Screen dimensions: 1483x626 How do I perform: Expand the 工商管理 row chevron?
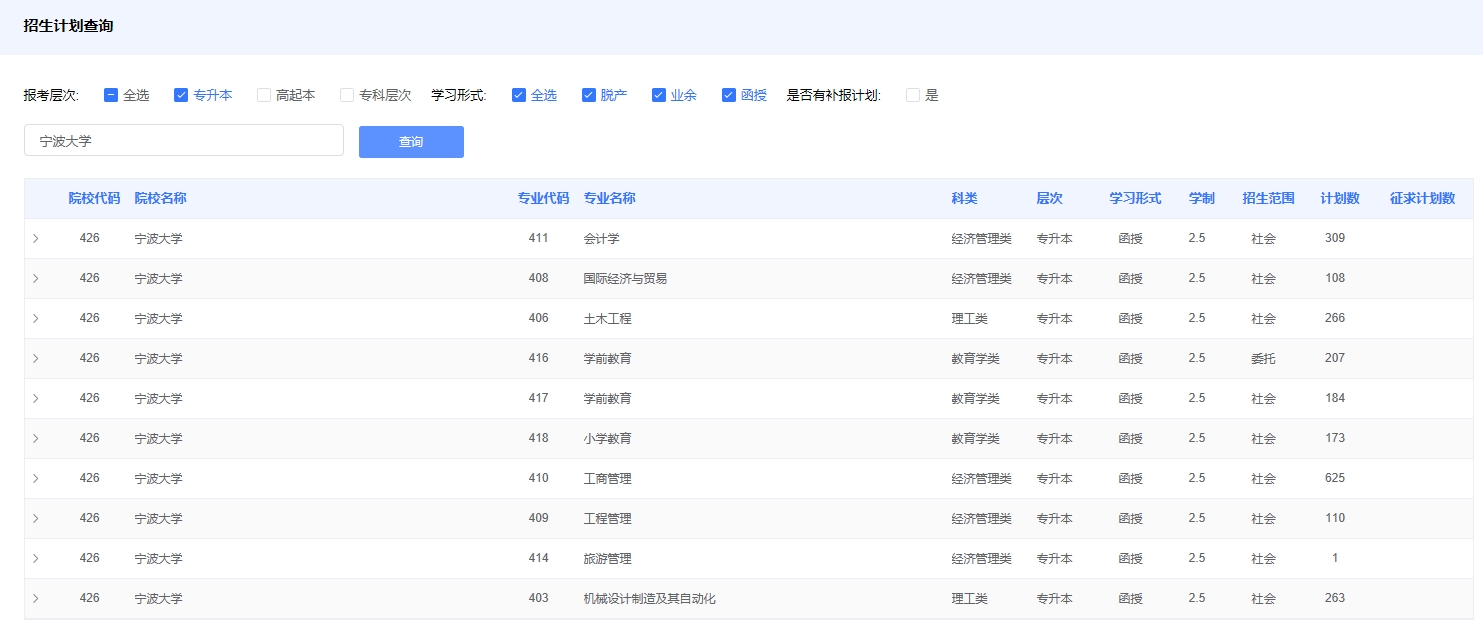tap(35, 478)
